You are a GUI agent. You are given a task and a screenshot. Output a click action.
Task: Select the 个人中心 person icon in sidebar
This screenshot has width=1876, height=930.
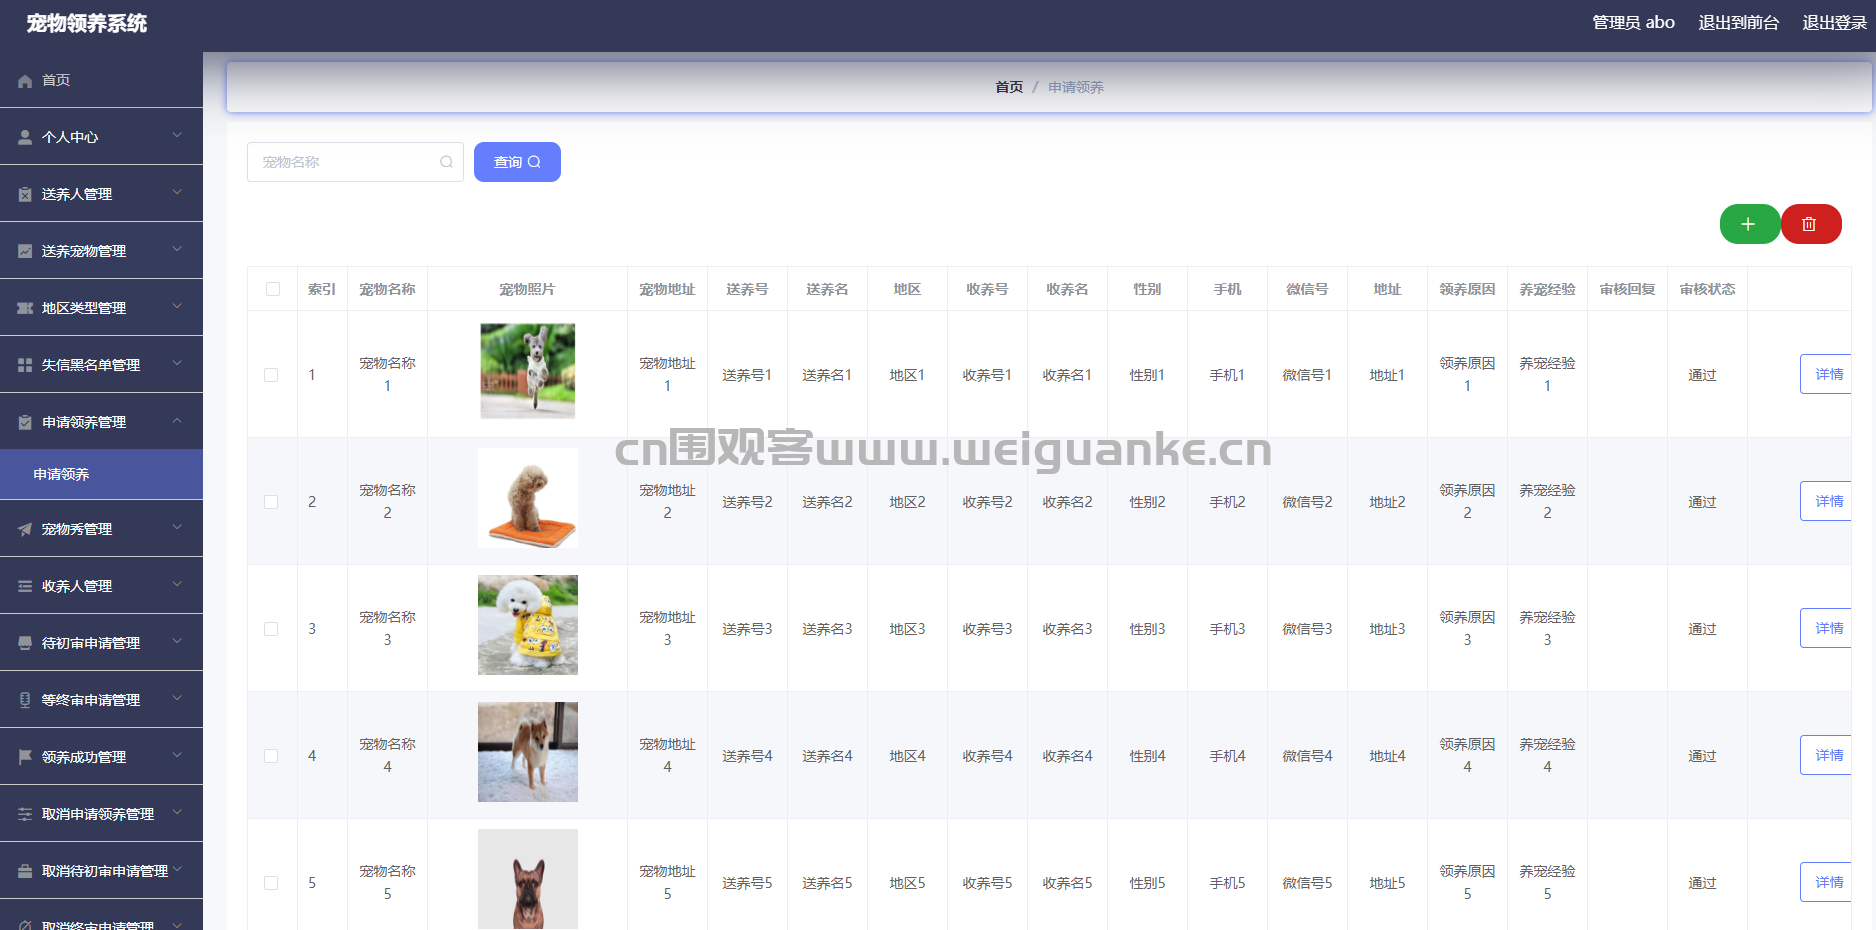pos(24,136)
